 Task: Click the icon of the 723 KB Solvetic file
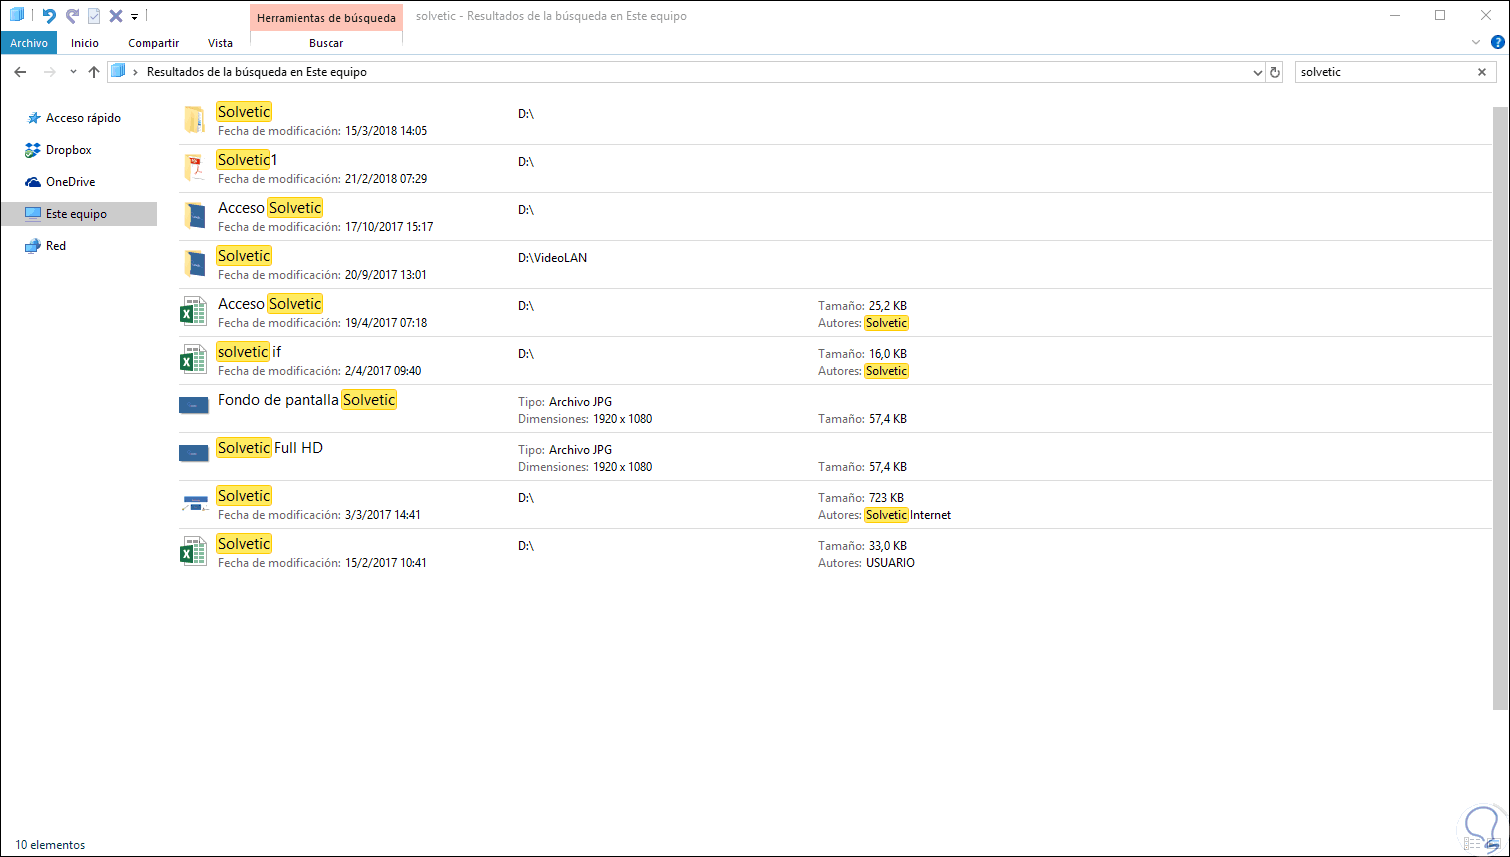(x=194, y=503)
